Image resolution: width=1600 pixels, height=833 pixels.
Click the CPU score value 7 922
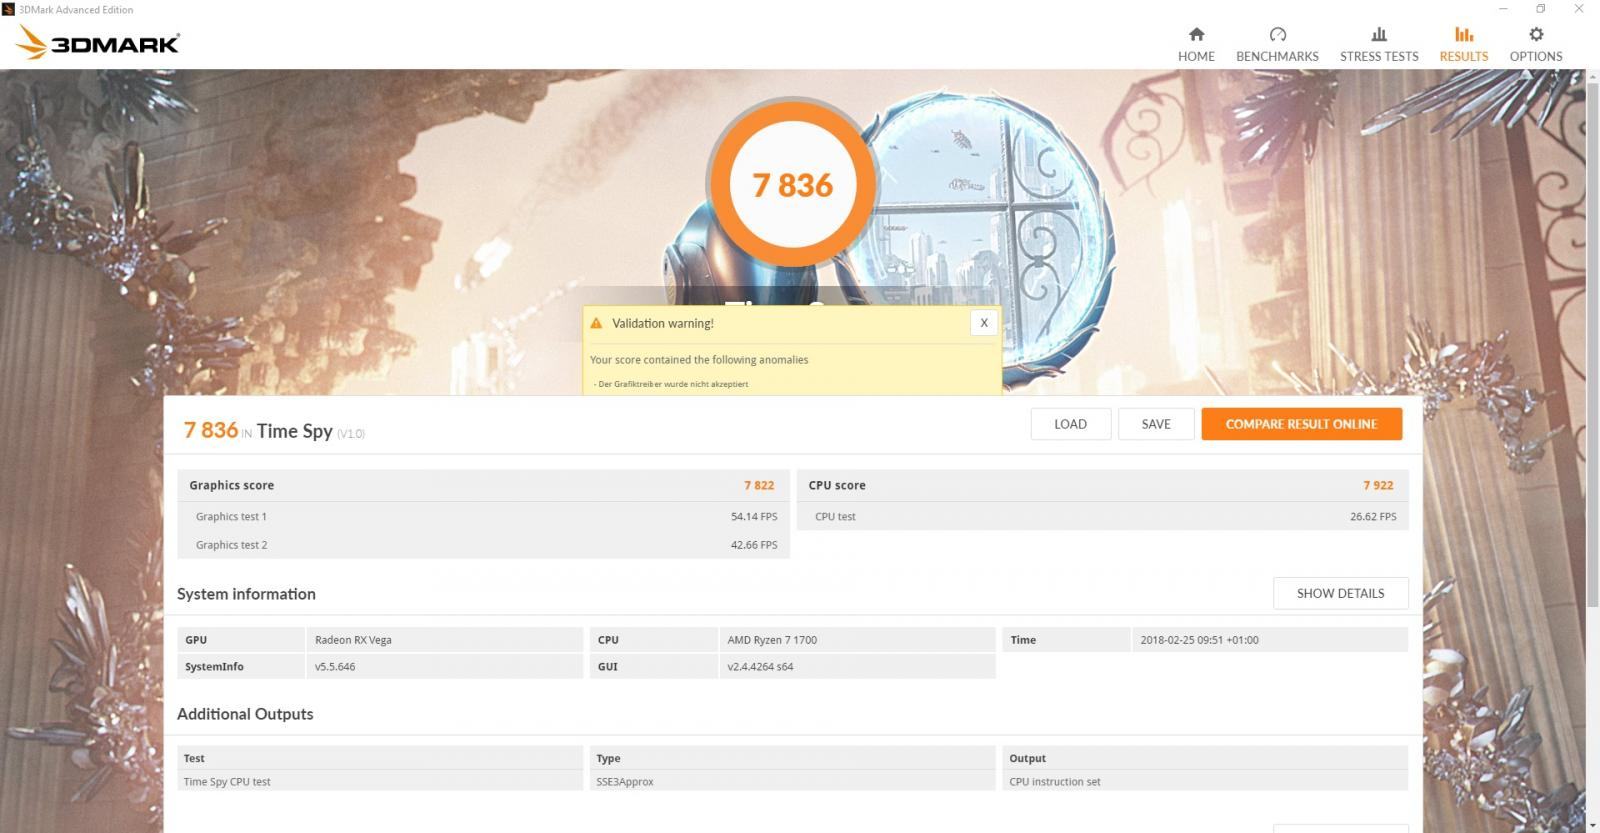pyautogui.click(x=1378, y=485)
